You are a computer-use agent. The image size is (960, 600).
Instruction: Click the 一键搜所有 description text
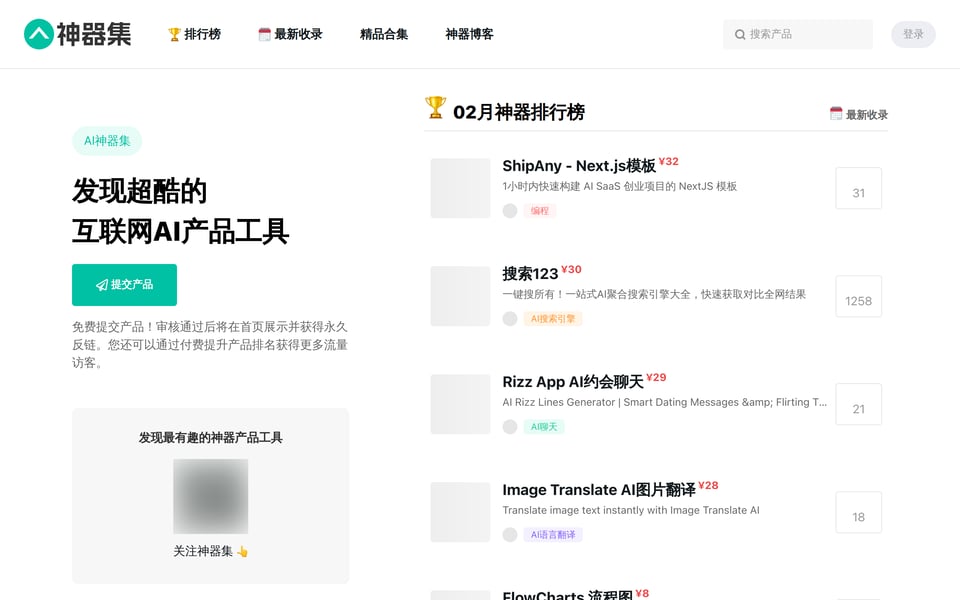click(x=654, y=294)
